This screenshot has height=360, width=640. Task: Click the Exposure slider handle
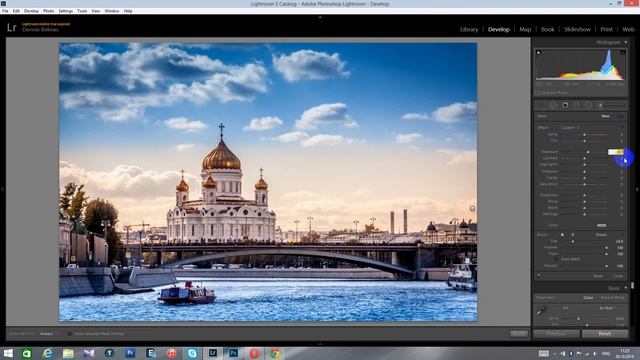point(588,152)
